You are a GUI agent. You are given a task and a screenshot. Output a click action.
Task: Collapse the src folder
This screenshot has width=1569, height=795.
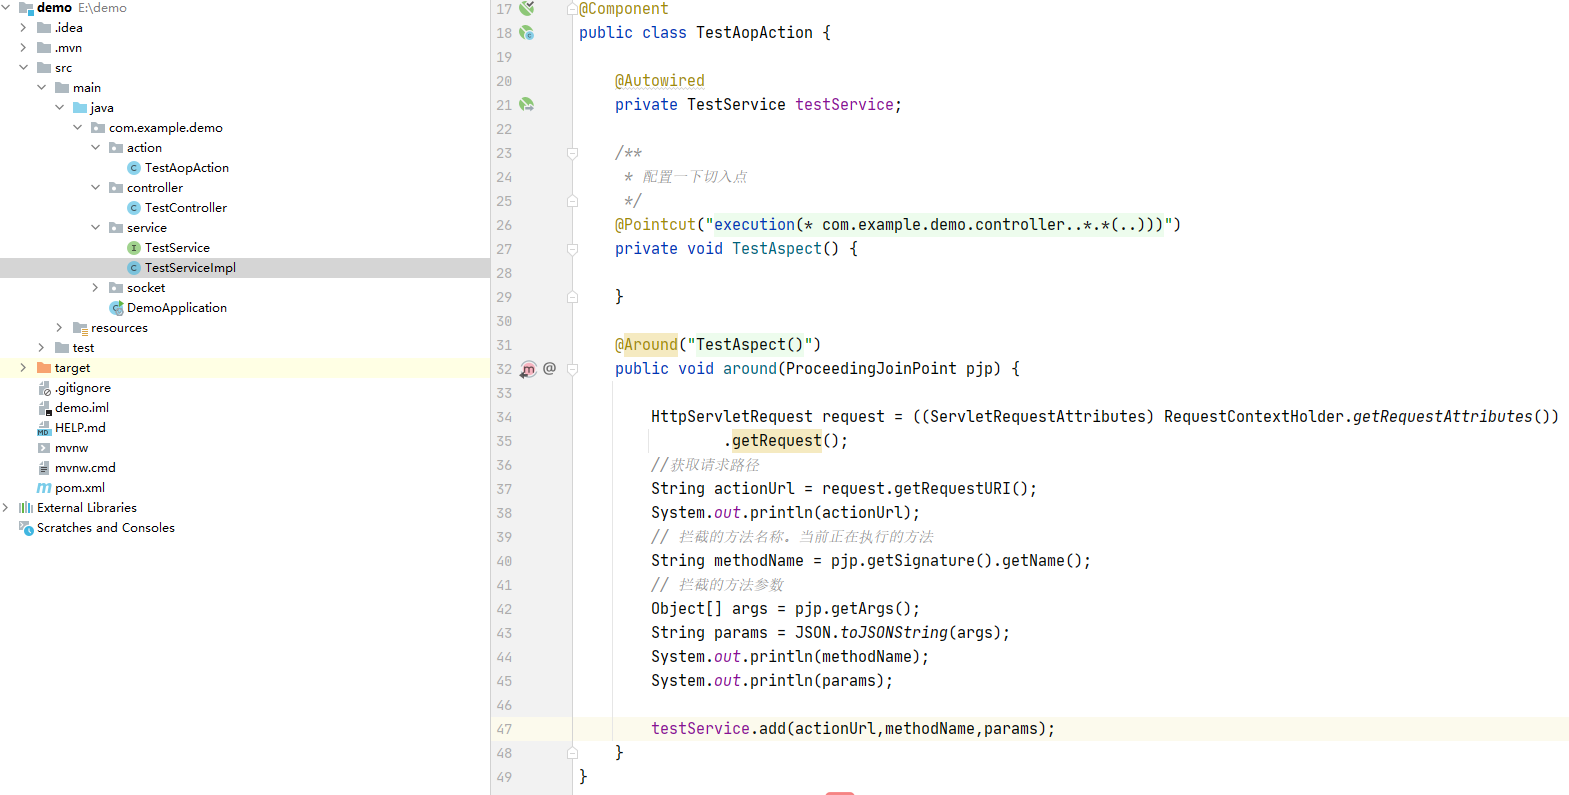click(x=23, y=68)
